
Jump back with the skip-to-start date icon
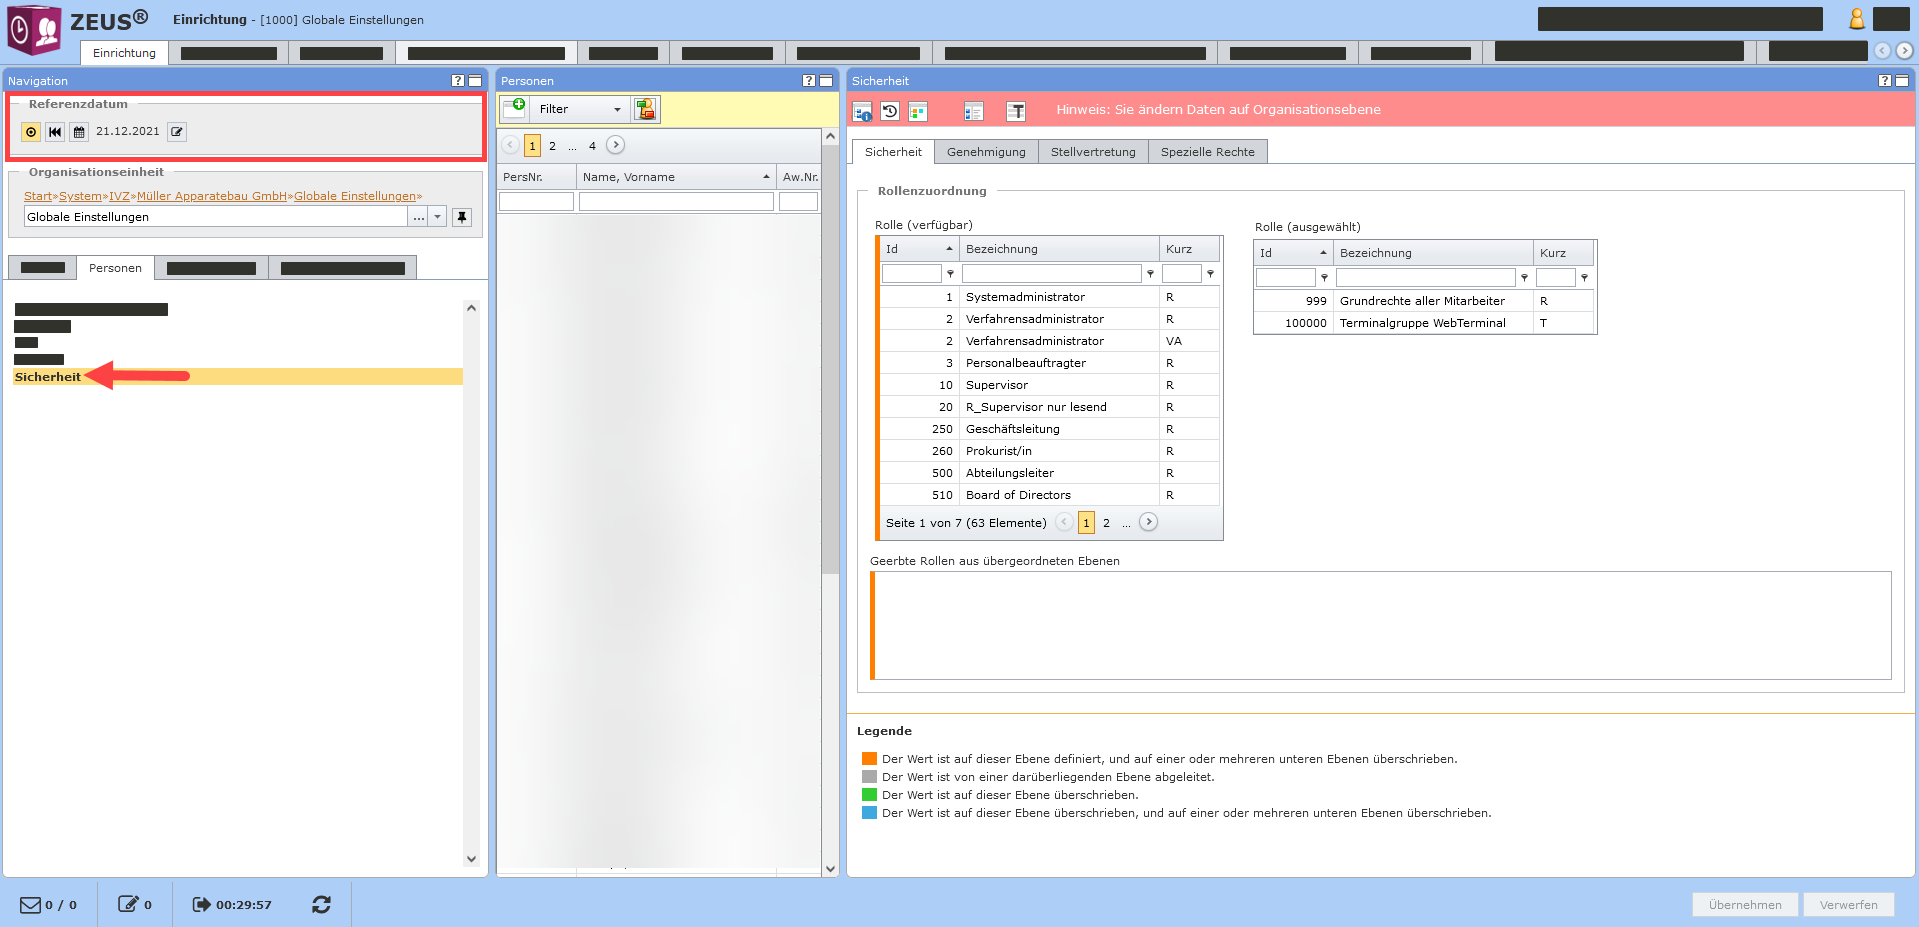click(x=55, y=132)
